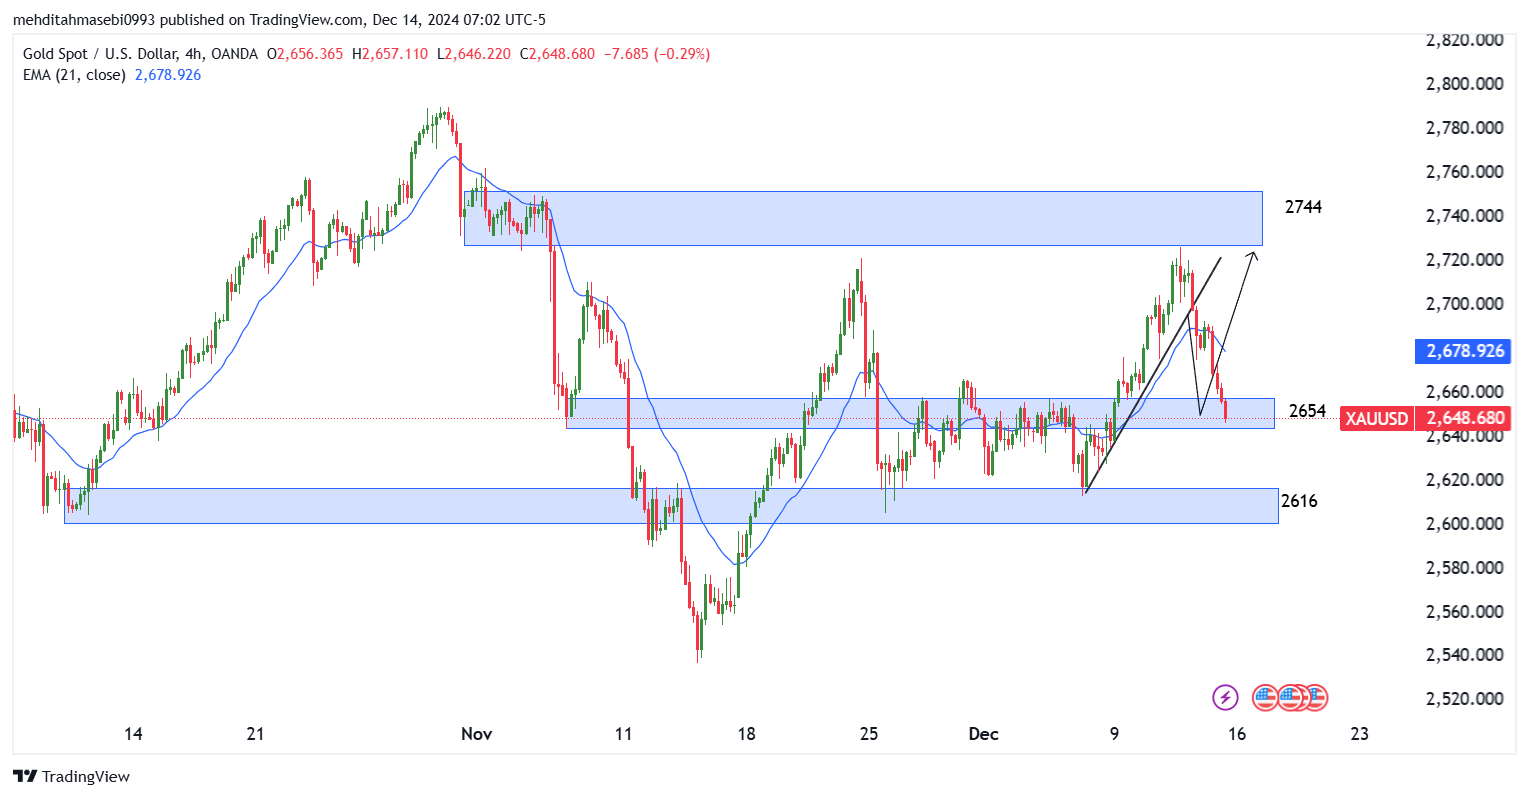Click the 2616 support zone annotation text
Image resolution: width=1529 pixels, height=798 pixels.
tap(1299, 501)
